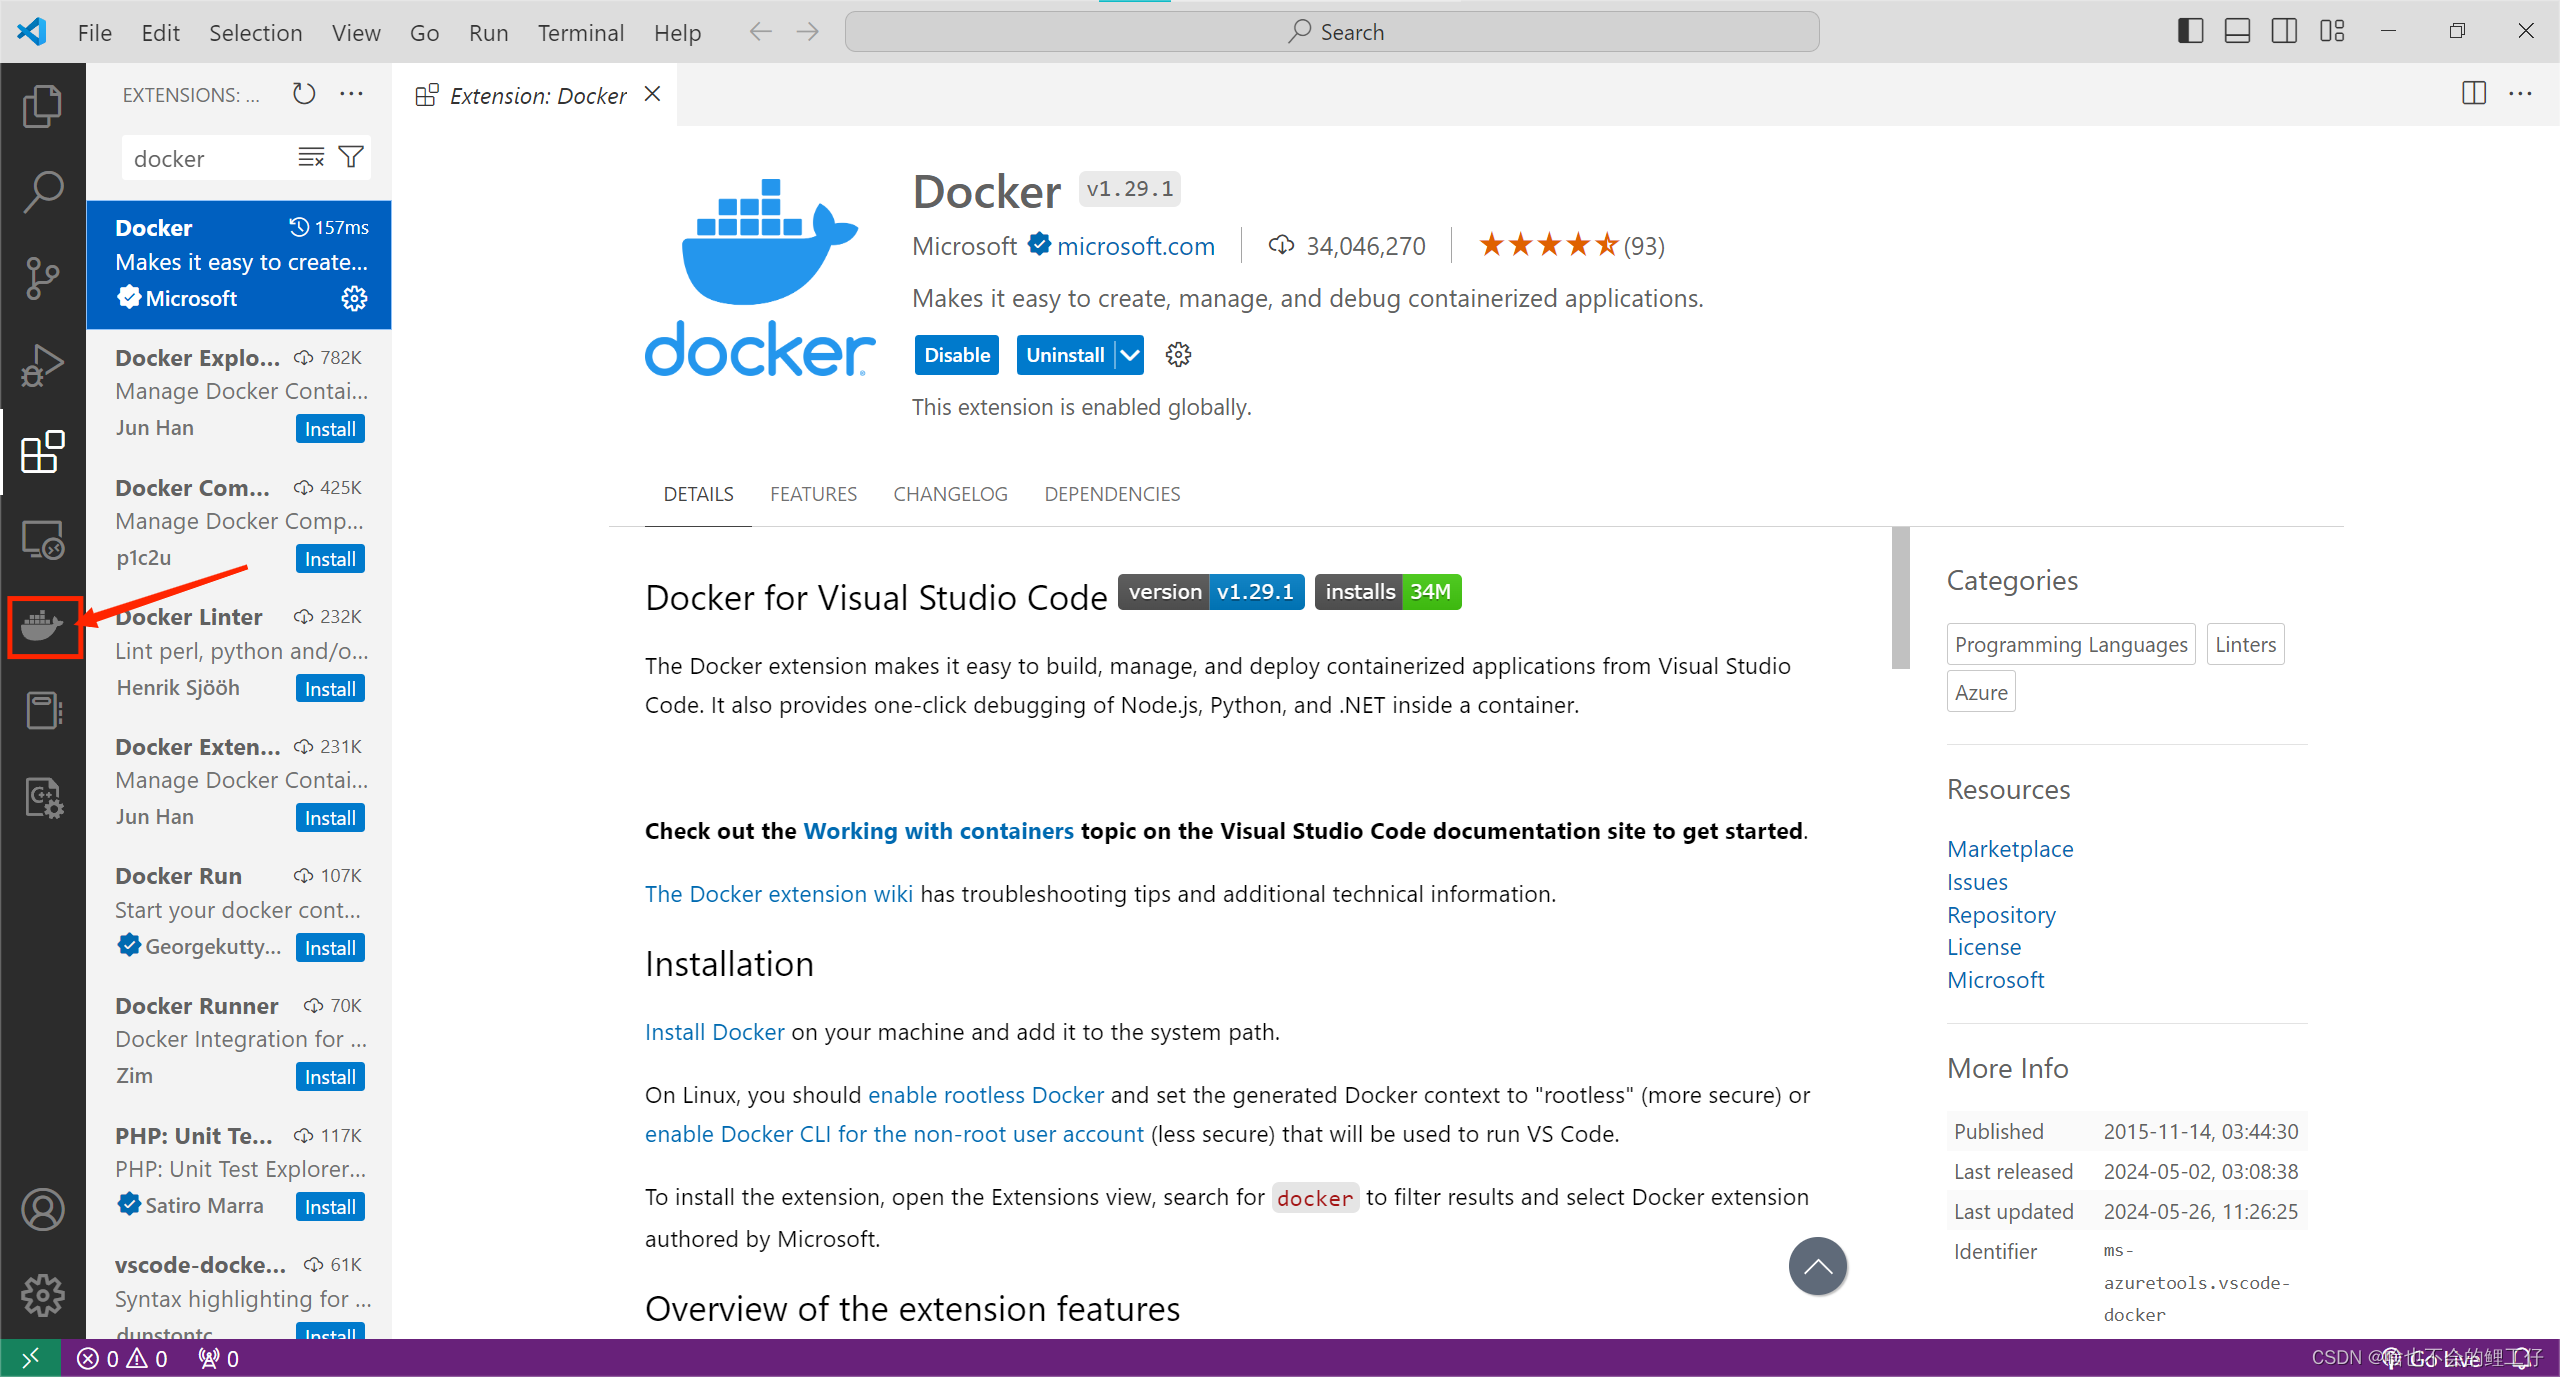Open the Source Control sidebar icon
Image resolution: width=2560 pixels, height=1377 pixels.
coord(44,277)
